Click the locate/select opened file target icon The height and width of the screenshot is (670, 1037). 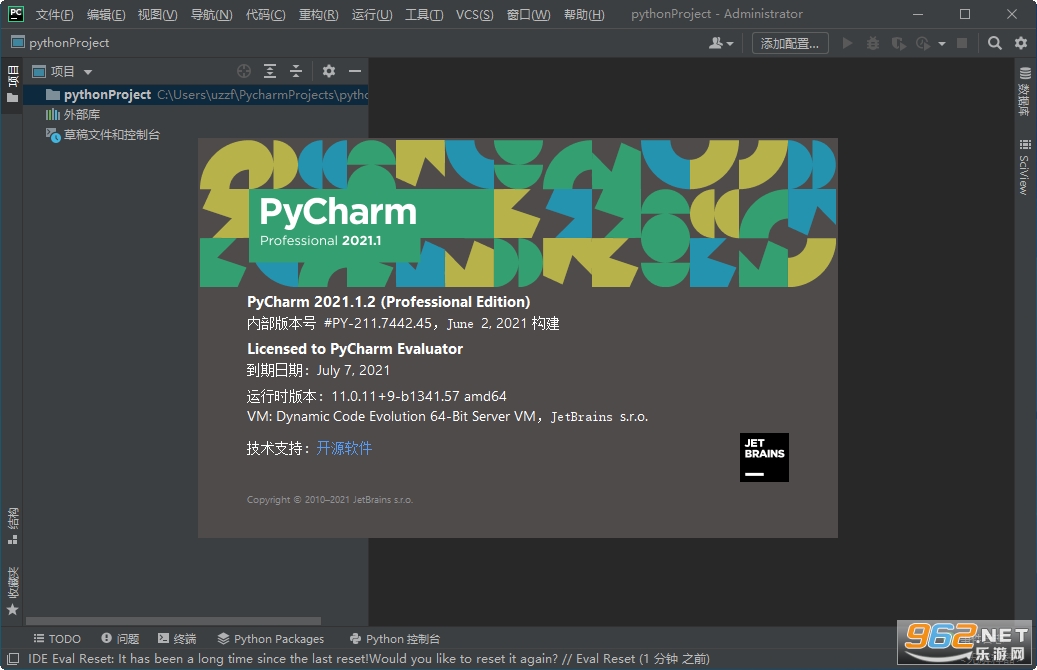tap(244, 71)
